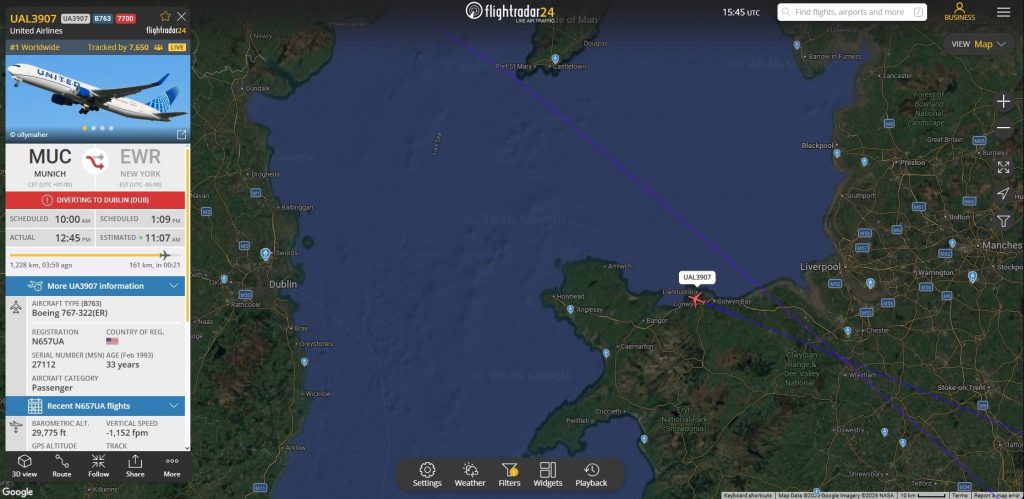Share this flight
1024x499 pixels.
[x=135, y=466]
